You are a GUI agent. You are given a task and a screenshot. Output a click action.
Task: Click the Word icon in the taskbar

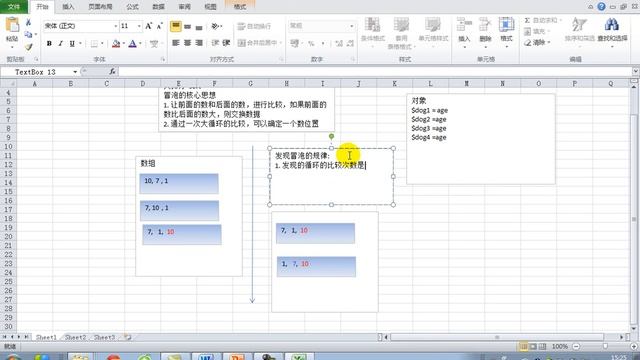[x=206, y=357]
